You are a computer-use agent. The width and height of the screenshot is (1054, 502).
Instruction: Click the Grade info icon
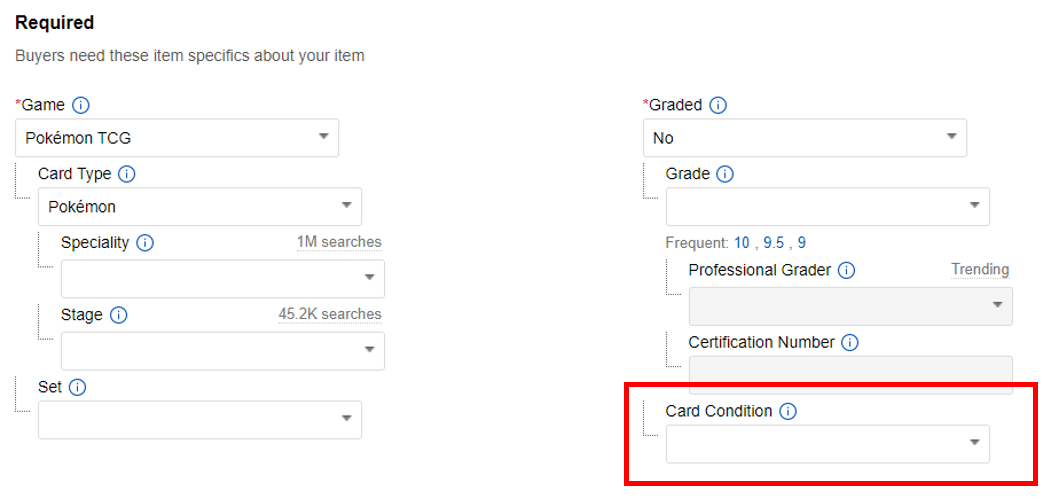coord(725,174)
